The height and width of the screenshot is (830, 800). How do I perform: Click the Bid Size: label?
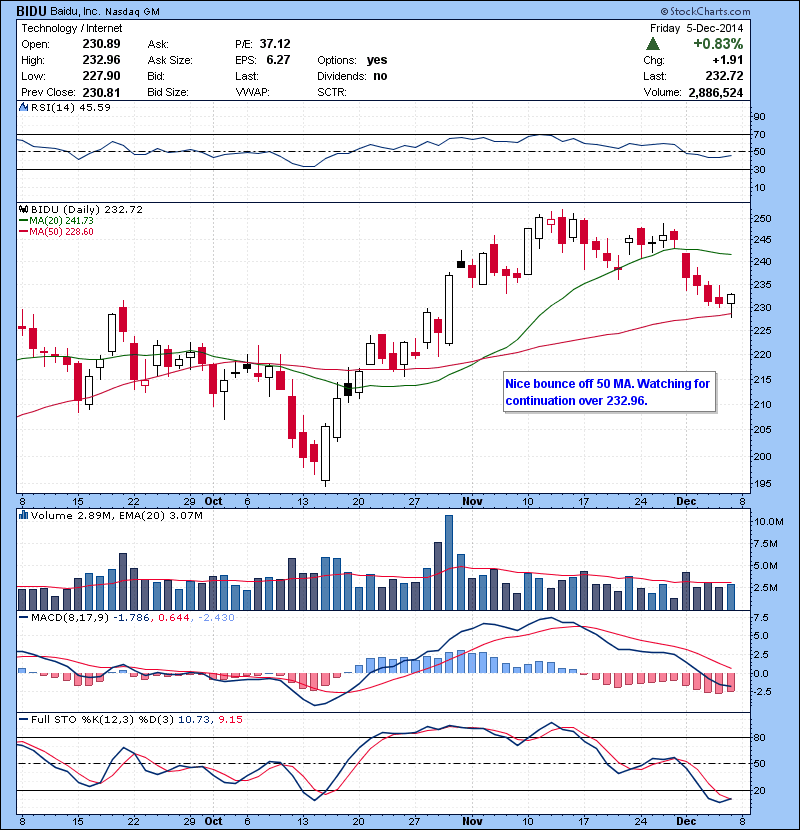coord(168,92)
